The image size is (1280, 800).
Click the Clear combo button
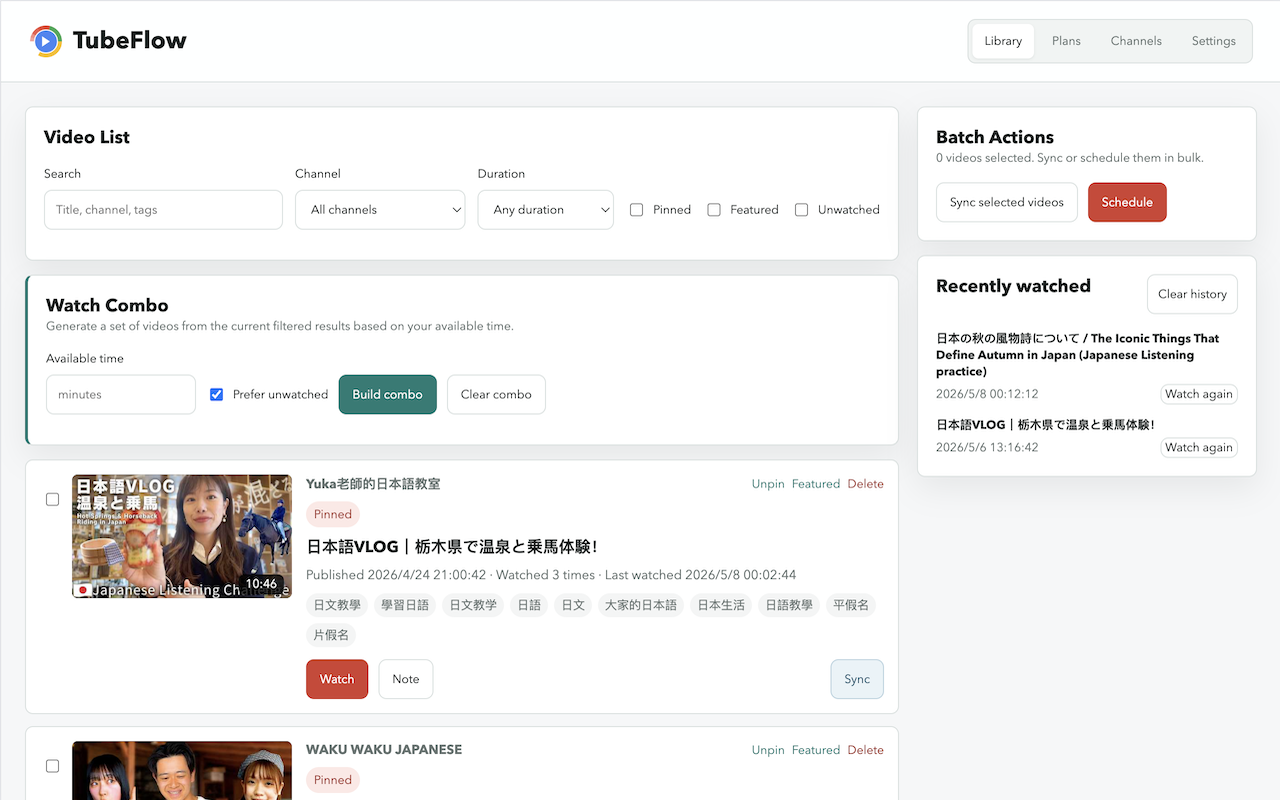[x=496, y=395]
